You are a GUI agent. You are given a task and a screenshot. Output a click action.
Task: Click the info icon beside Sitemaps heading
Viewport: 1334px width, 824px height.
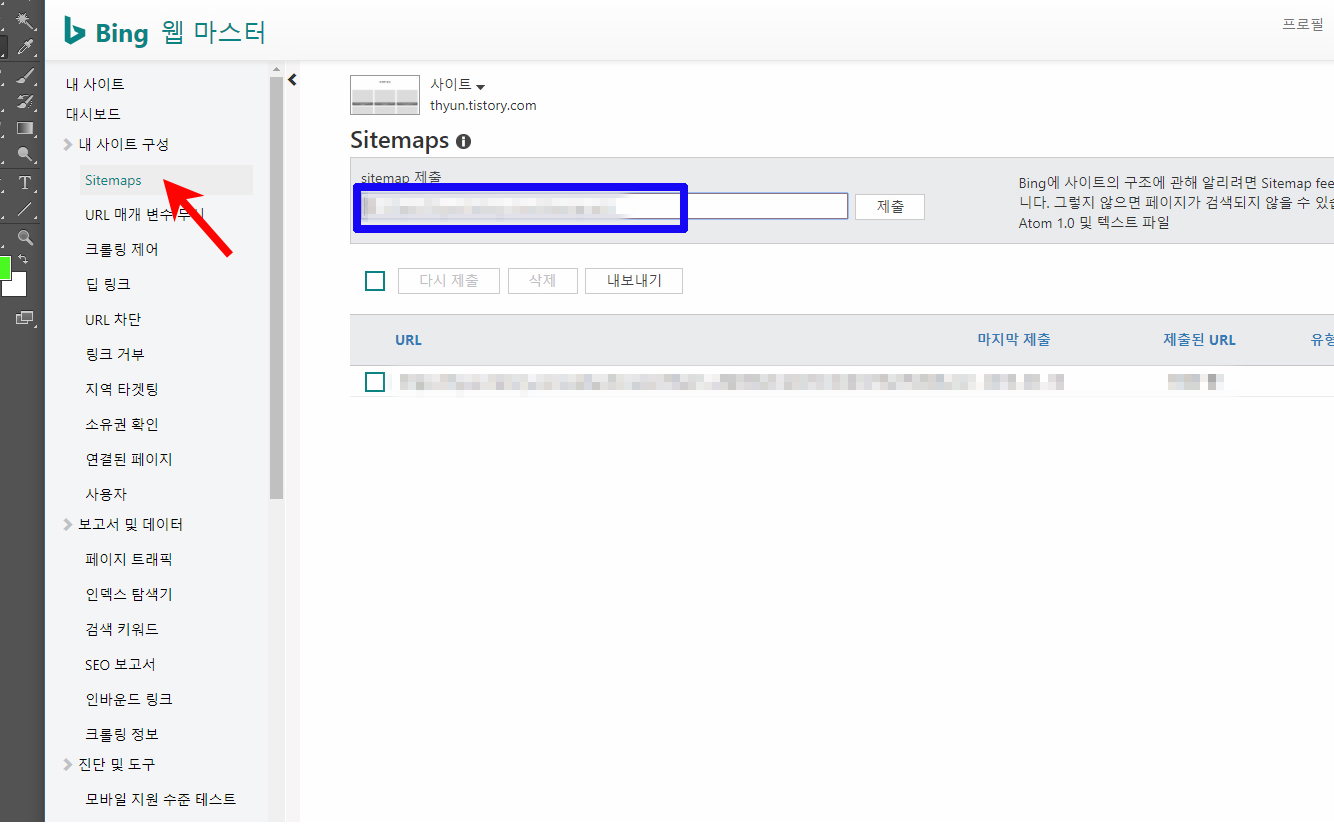[x=463, y=142]
